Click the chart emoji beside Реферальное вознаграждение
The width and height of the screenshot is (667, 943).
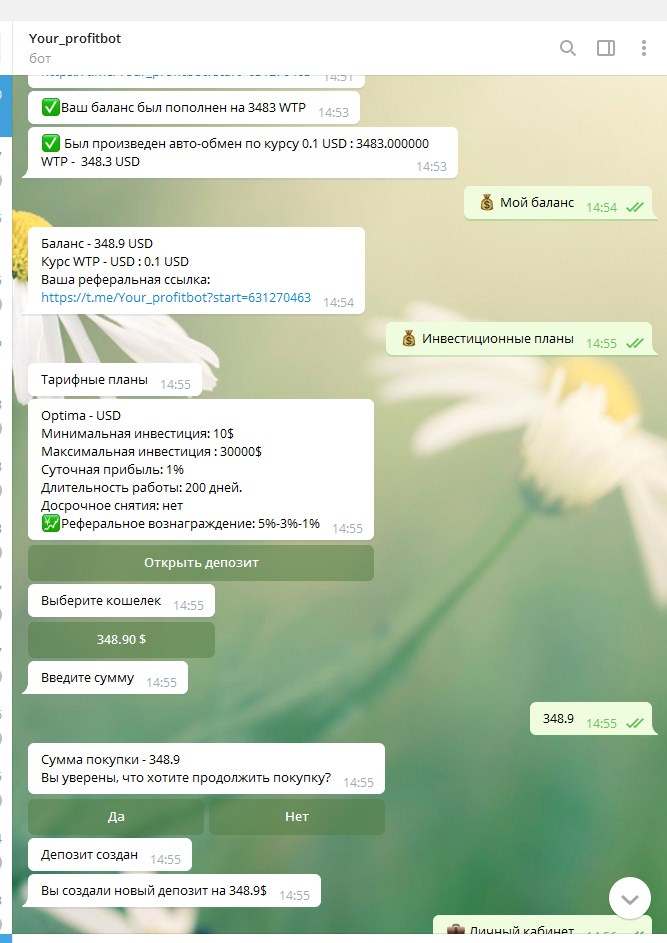click(x=51, y=523)
